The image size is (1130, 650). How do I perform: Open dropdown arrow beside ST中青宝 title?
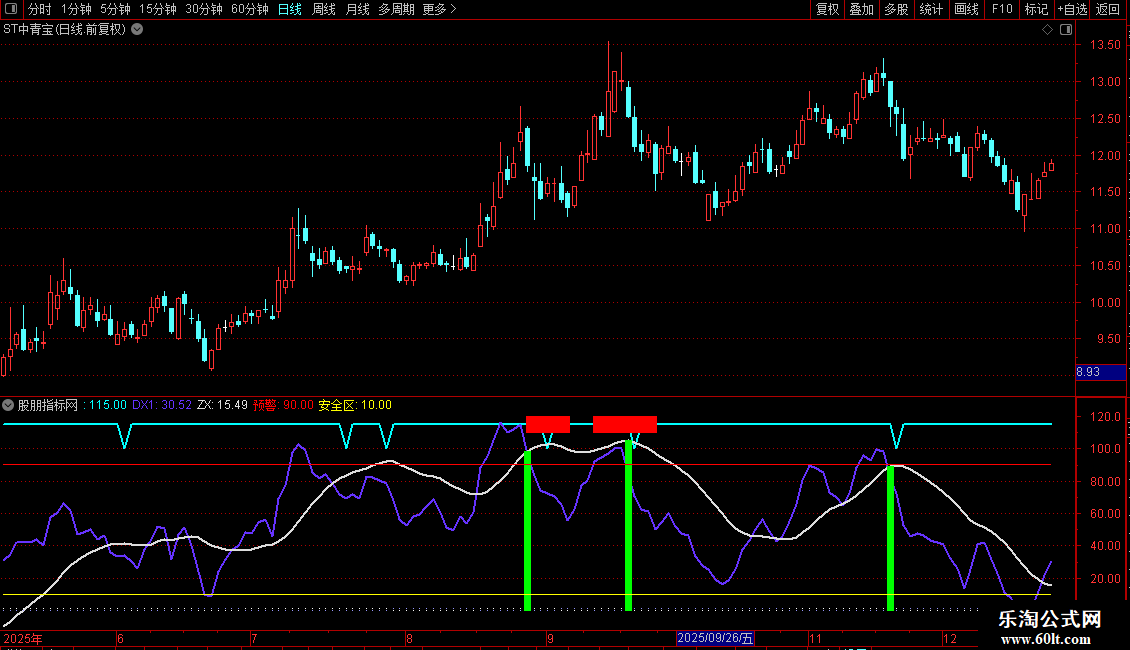coord(137,30)
